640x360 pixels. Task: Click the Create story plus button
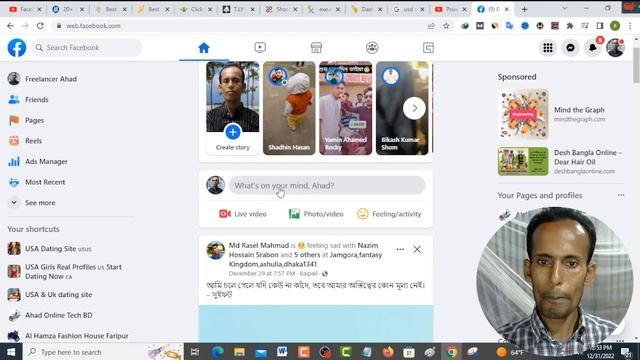[x=233, y=132]
